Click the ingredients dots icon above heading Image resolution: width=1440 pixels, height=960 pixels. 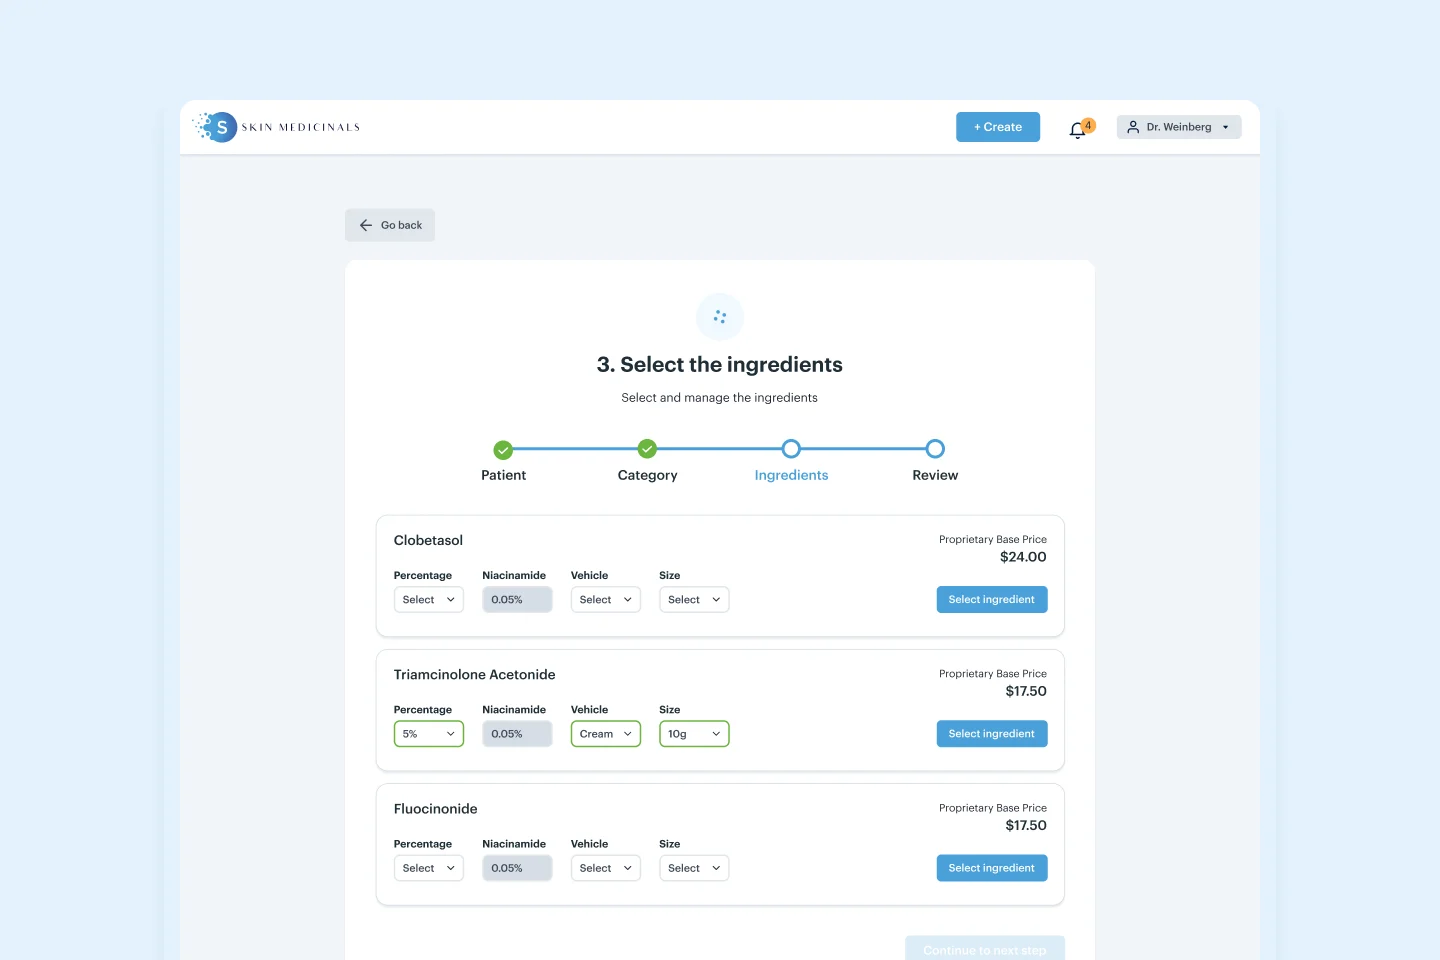click(x=720, y=317)
